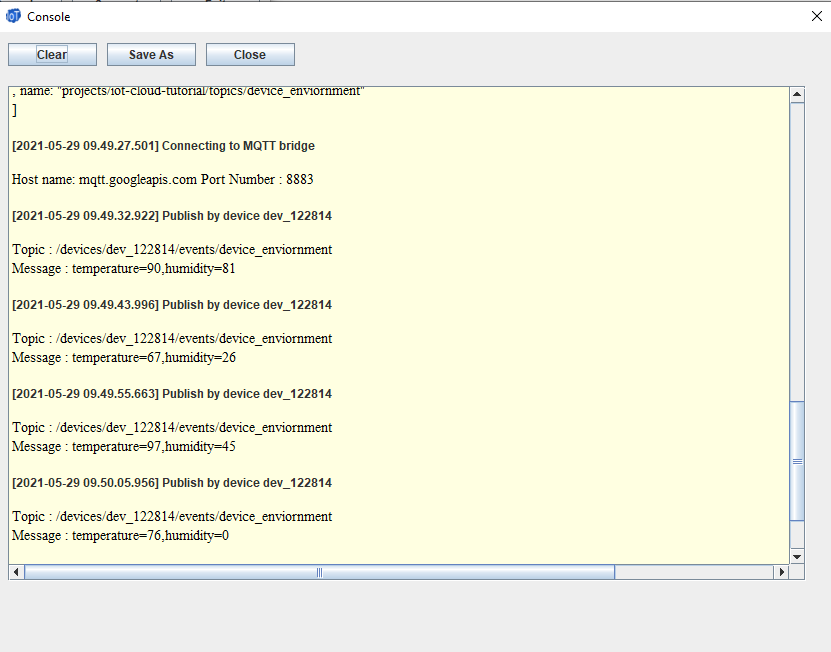The width and height of the screenshot is (831, 652).
Task: Close the Console window with the X
Action: 817,16
